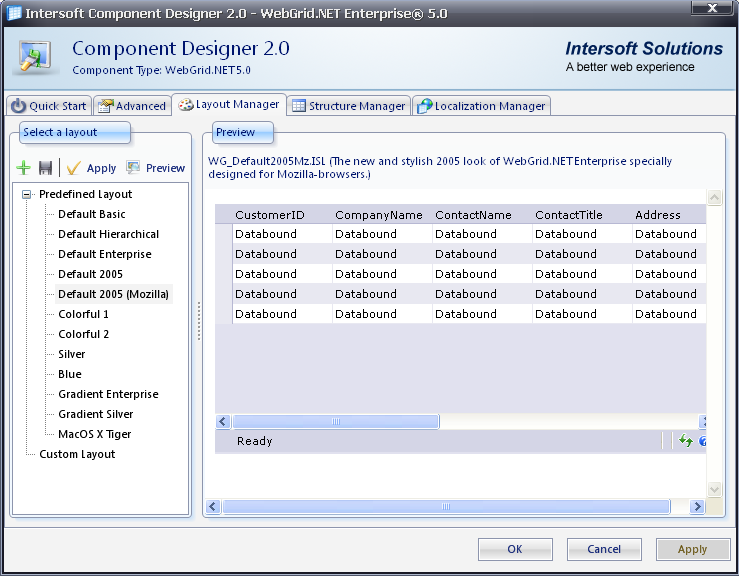Viewport: 739px width, 577px height.
Task: Click the preview pane scroll down arrow
Action: (x=714, y=489)
